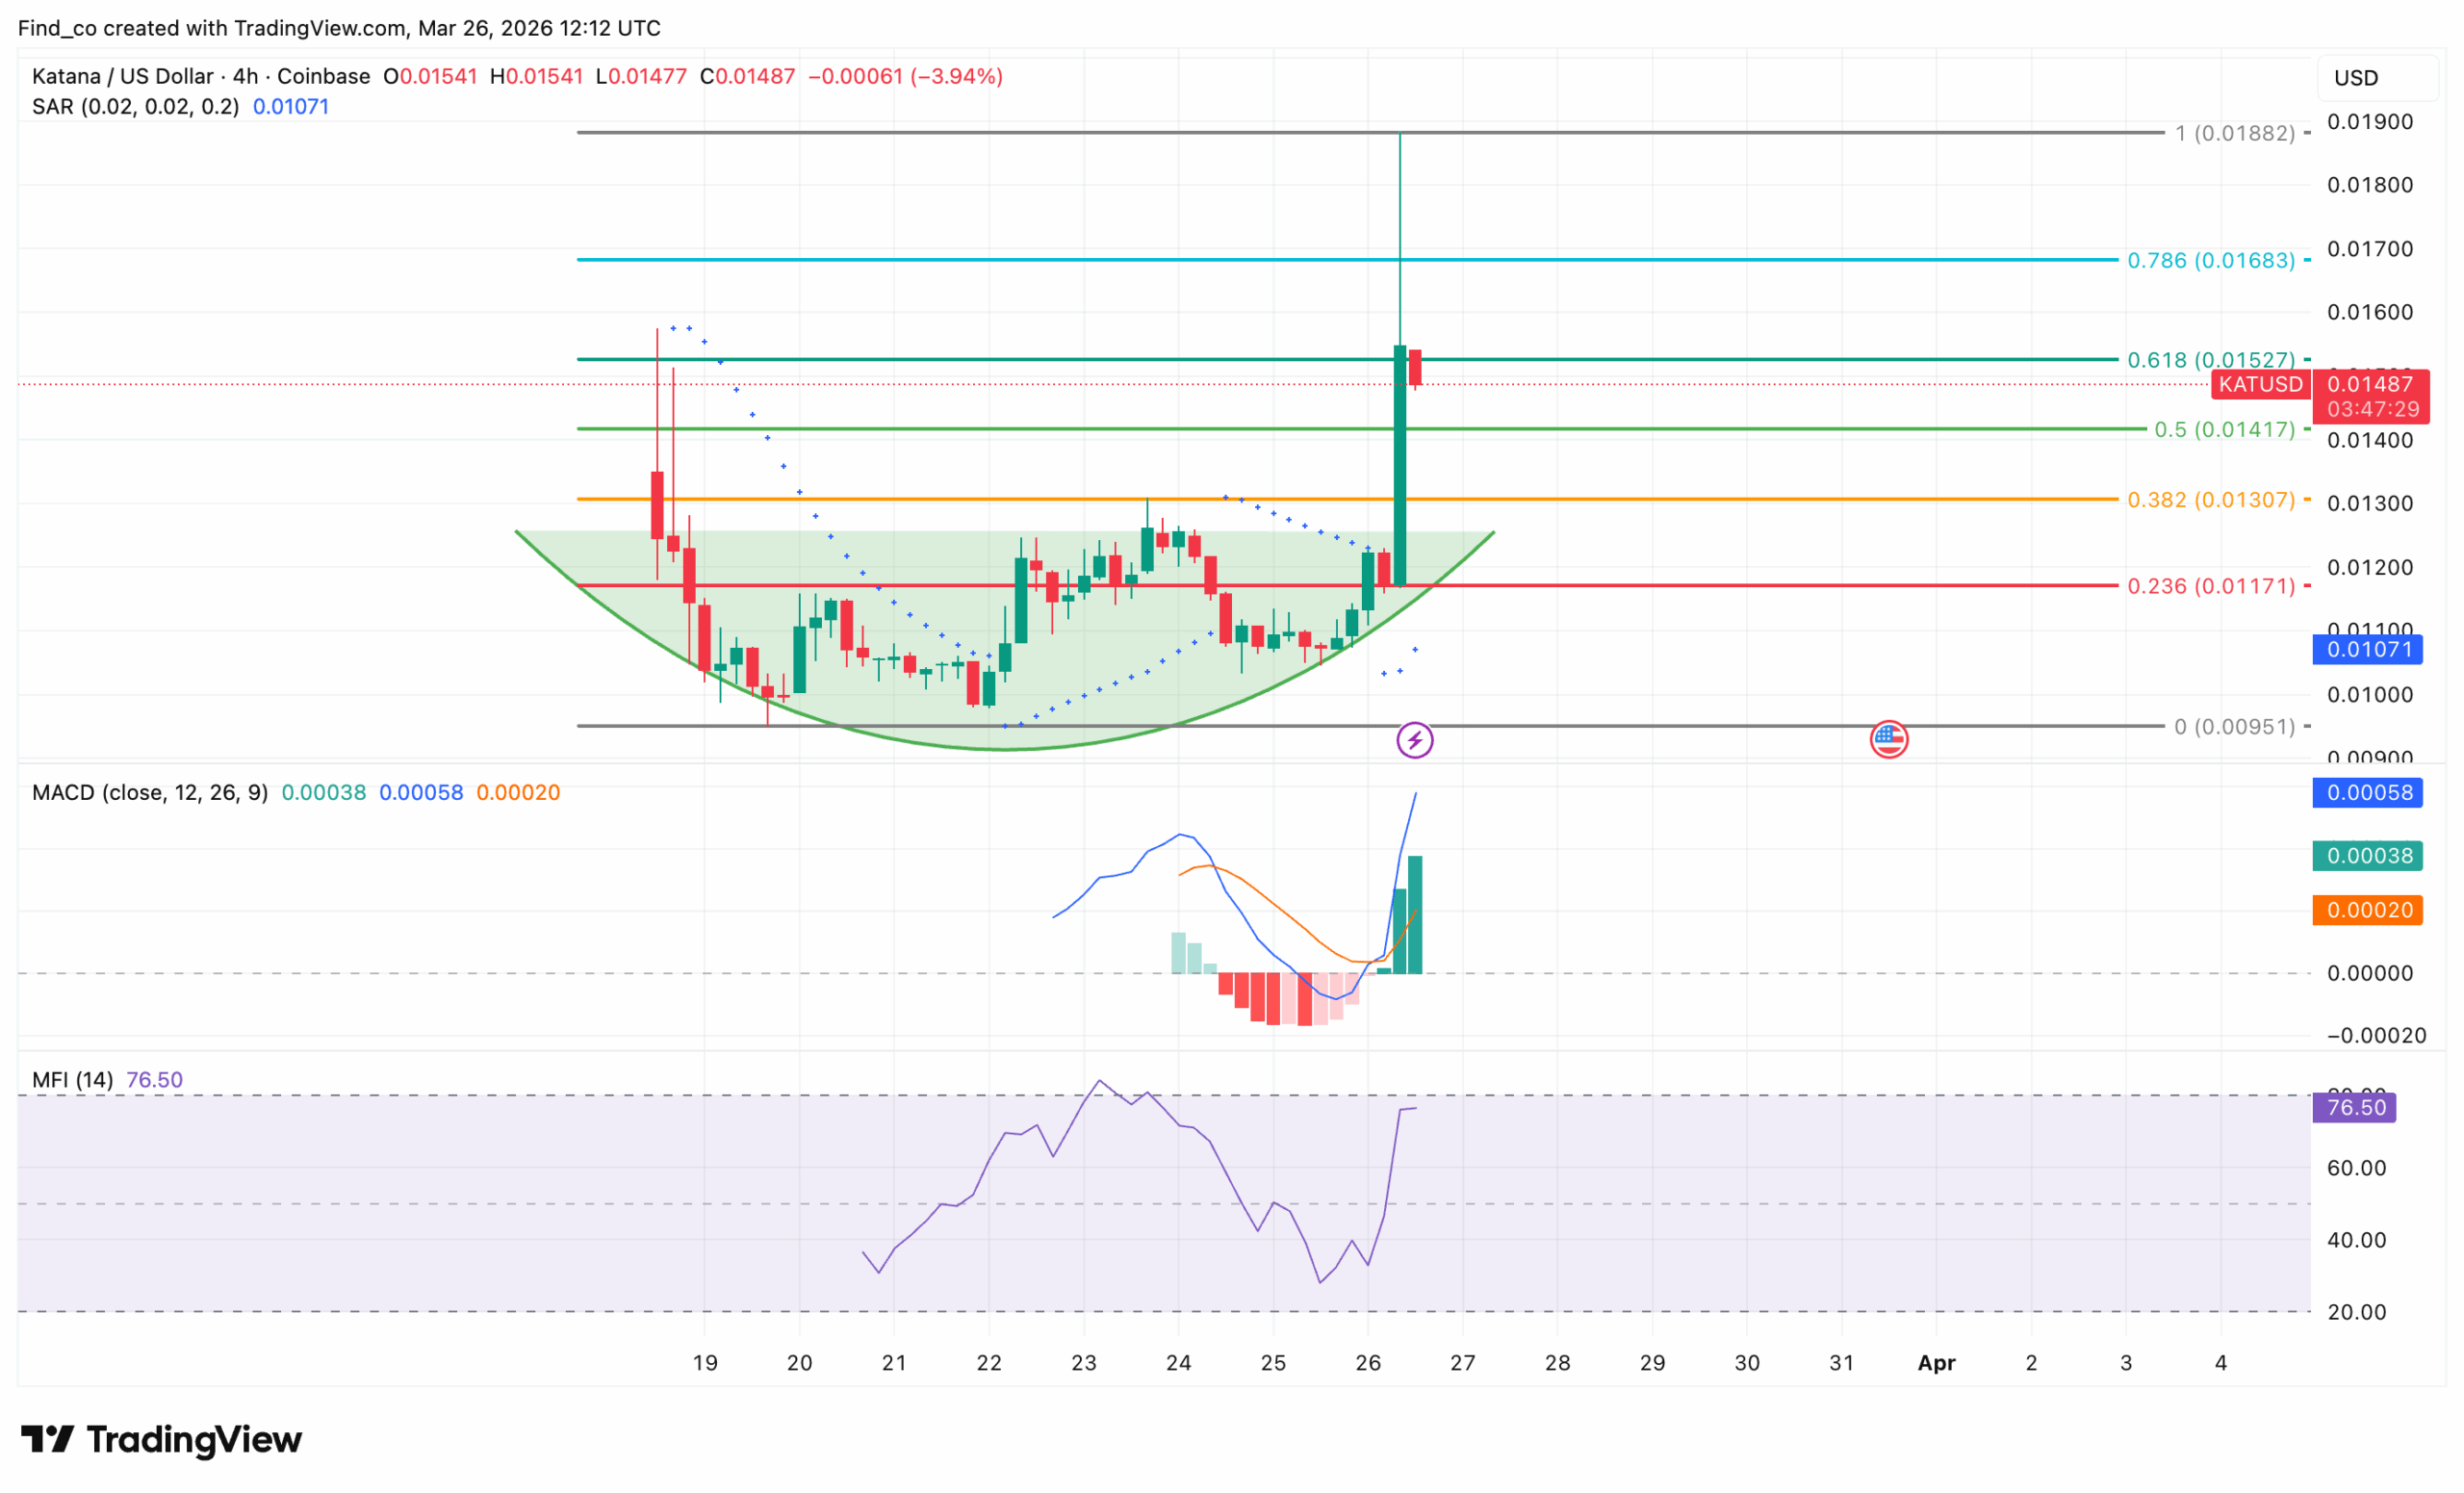Click the tallest green MACD histogram bar
Screen dimensions: 2464x1493
coord(1415,914)
